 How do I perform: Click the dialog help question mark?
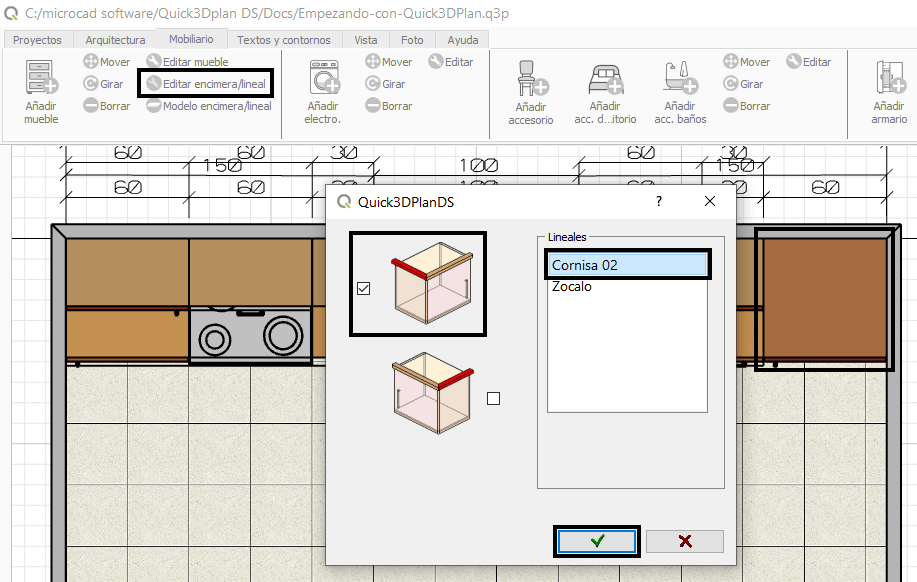(659, 201)
